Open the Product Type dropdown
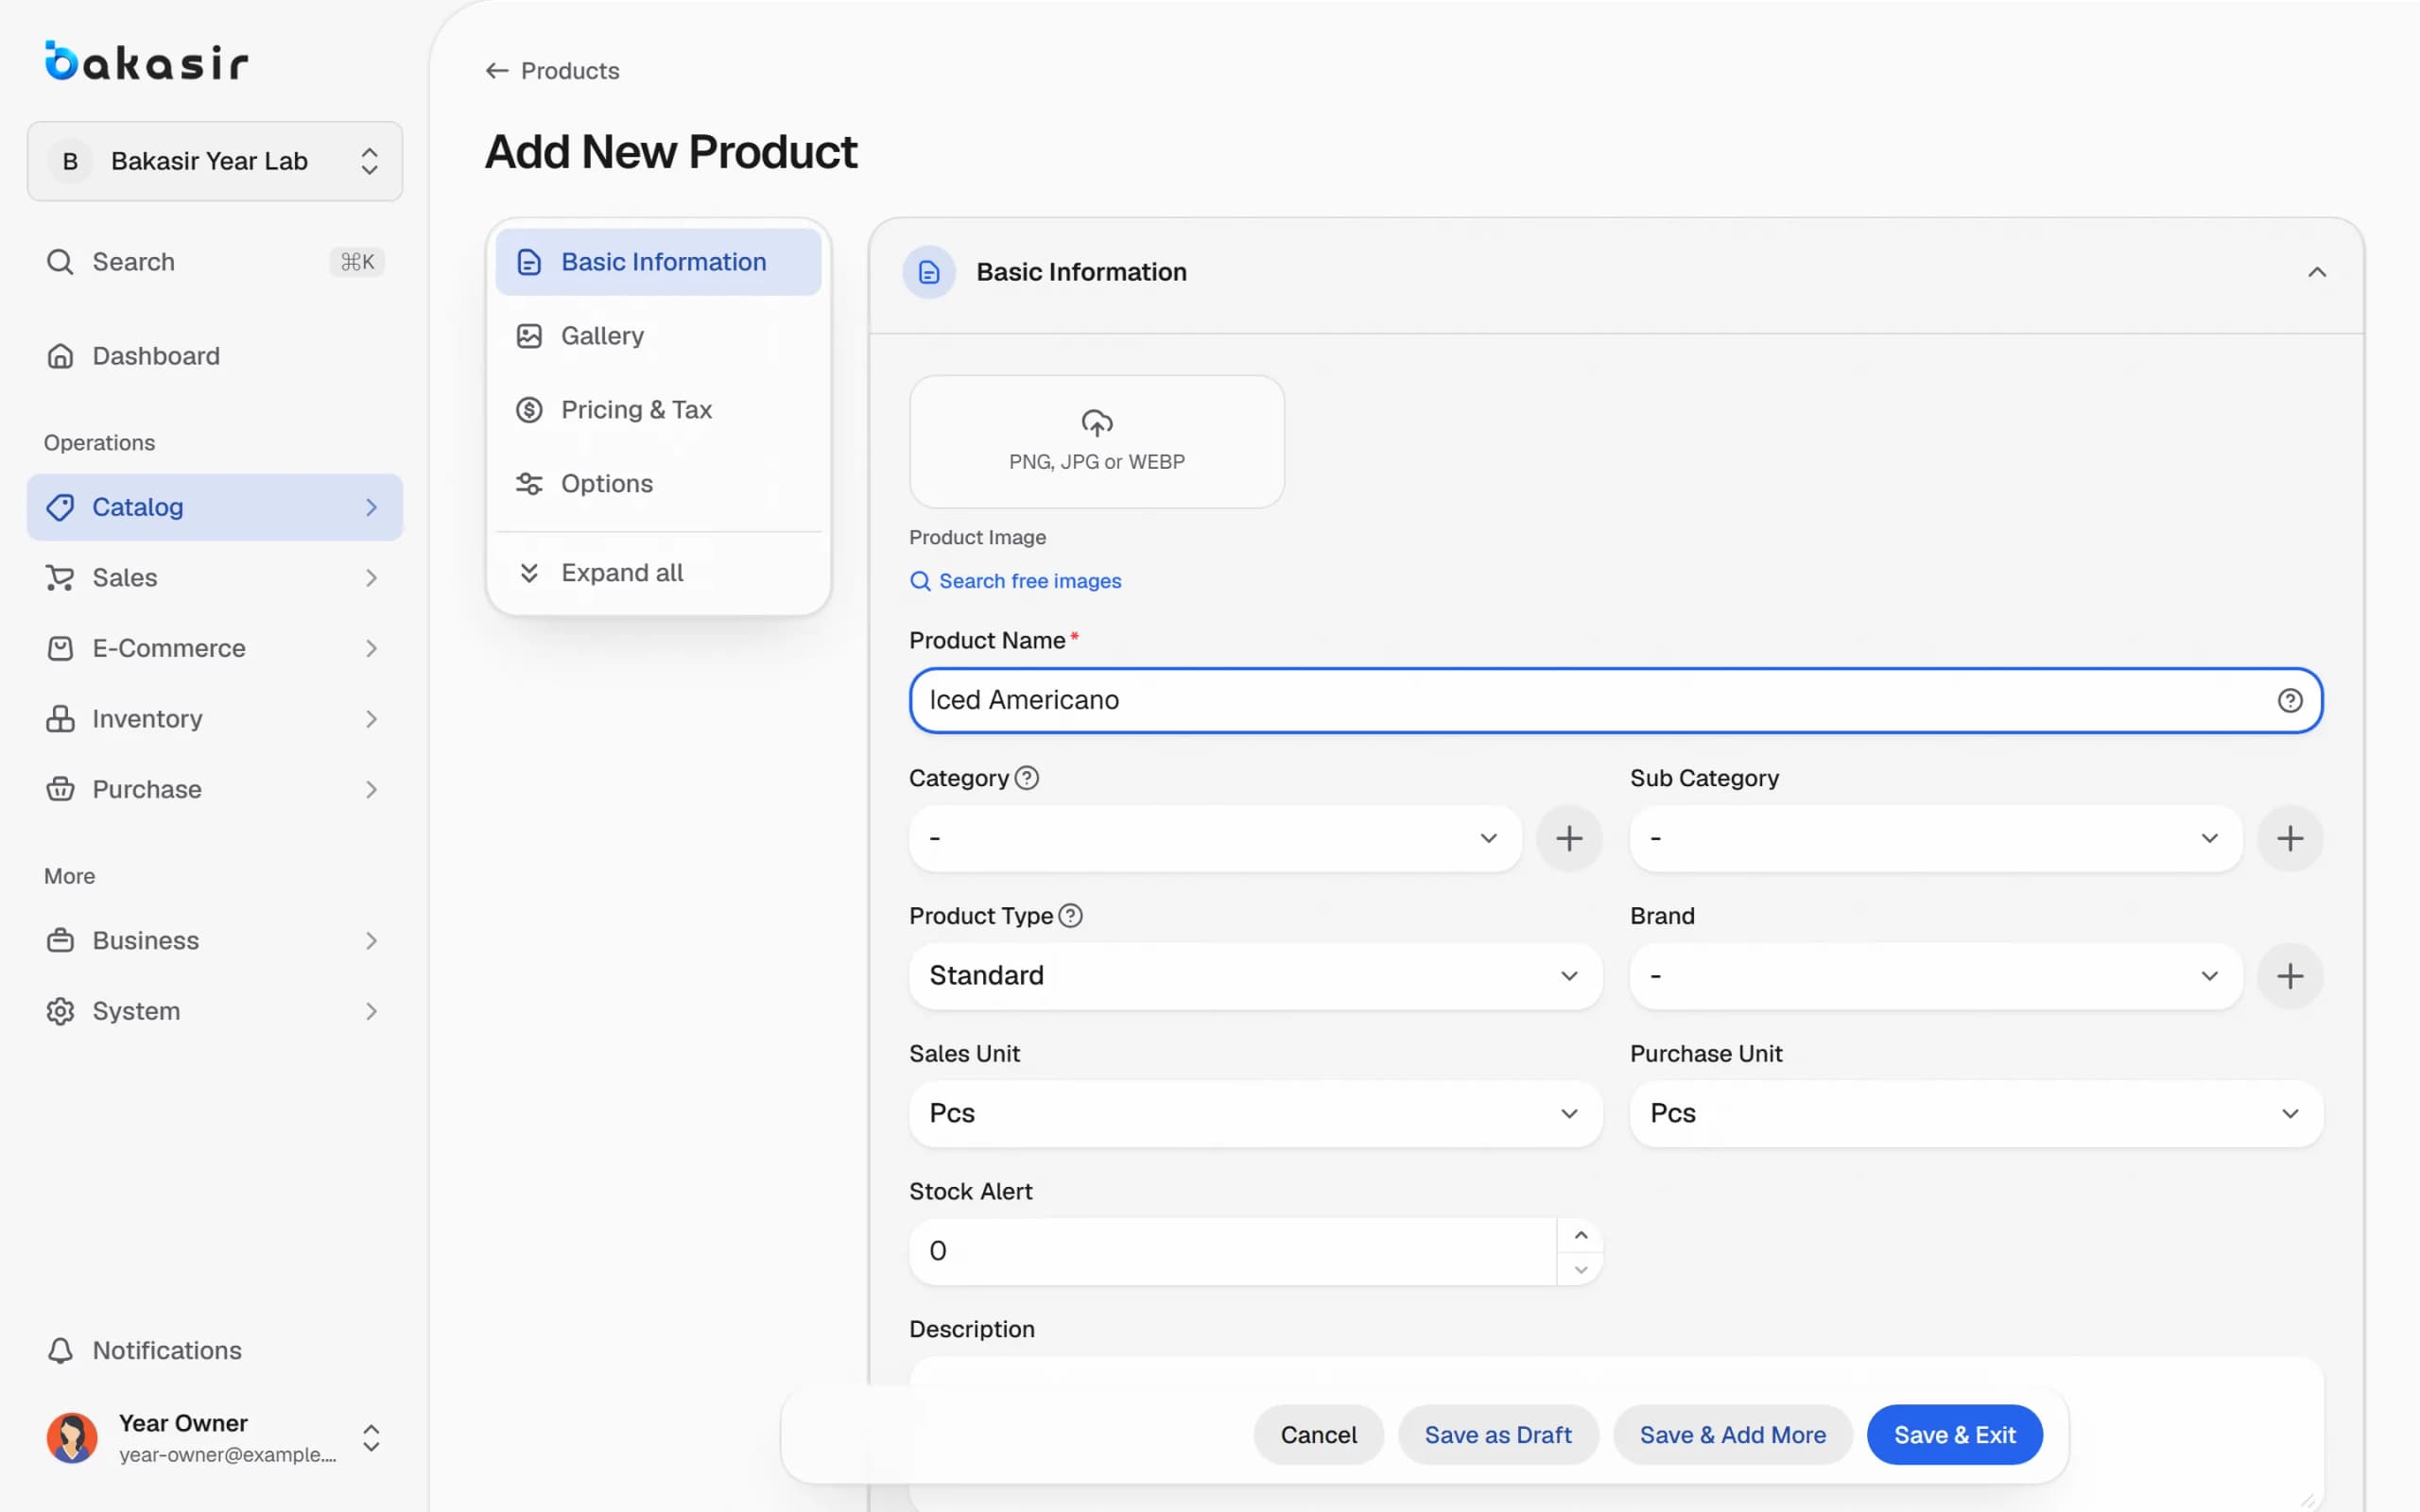Viewport: 2420px width, 1512px height. pos(1255,976)
